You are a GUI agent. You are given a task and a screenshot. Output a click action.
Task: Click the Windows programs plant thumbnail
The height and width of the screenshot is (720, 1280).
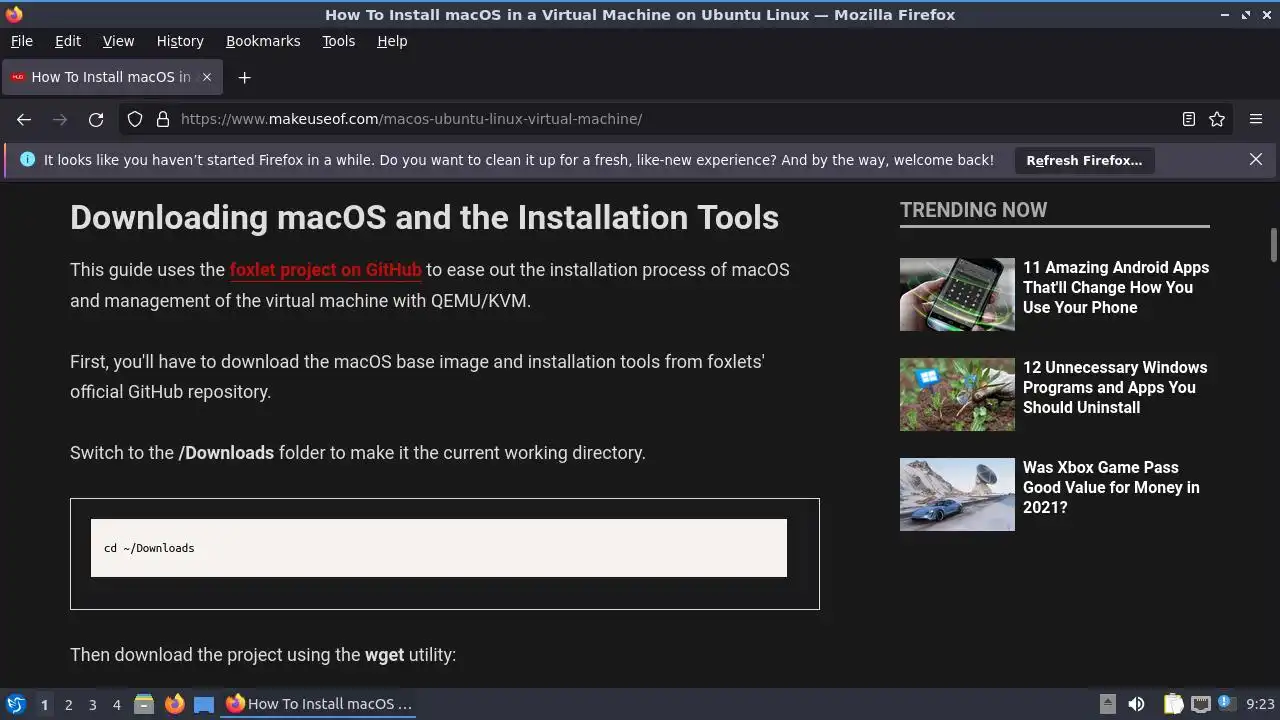tap(957, 394)
